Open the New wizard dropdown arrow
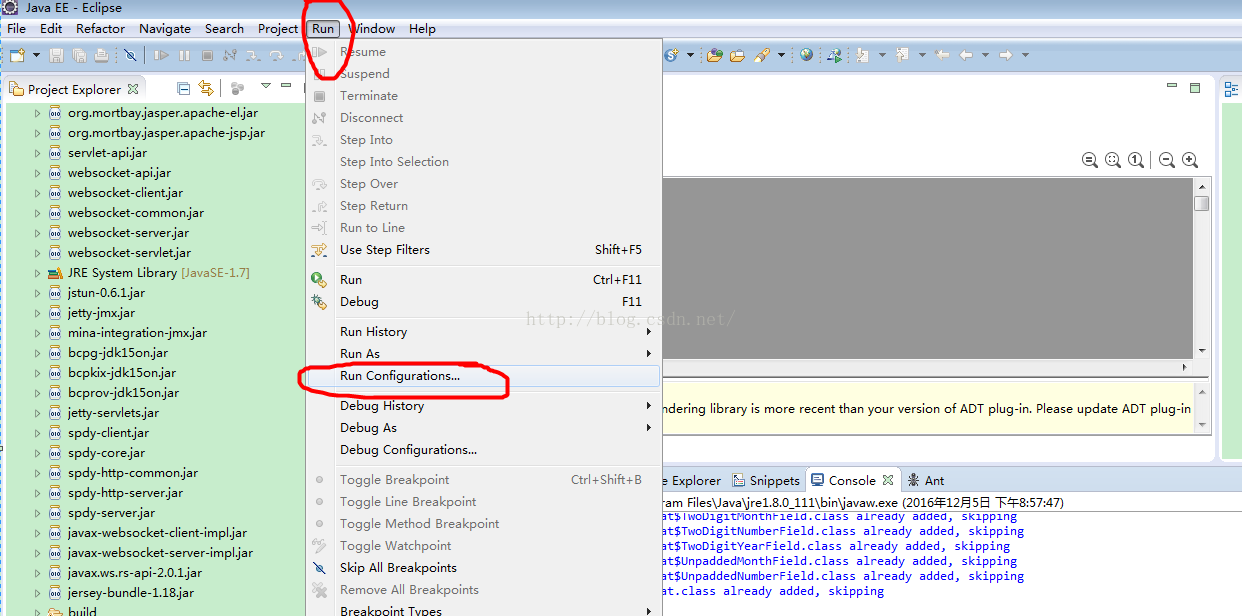This screenshot has width=1242, height=616. [x=36, y=55]
